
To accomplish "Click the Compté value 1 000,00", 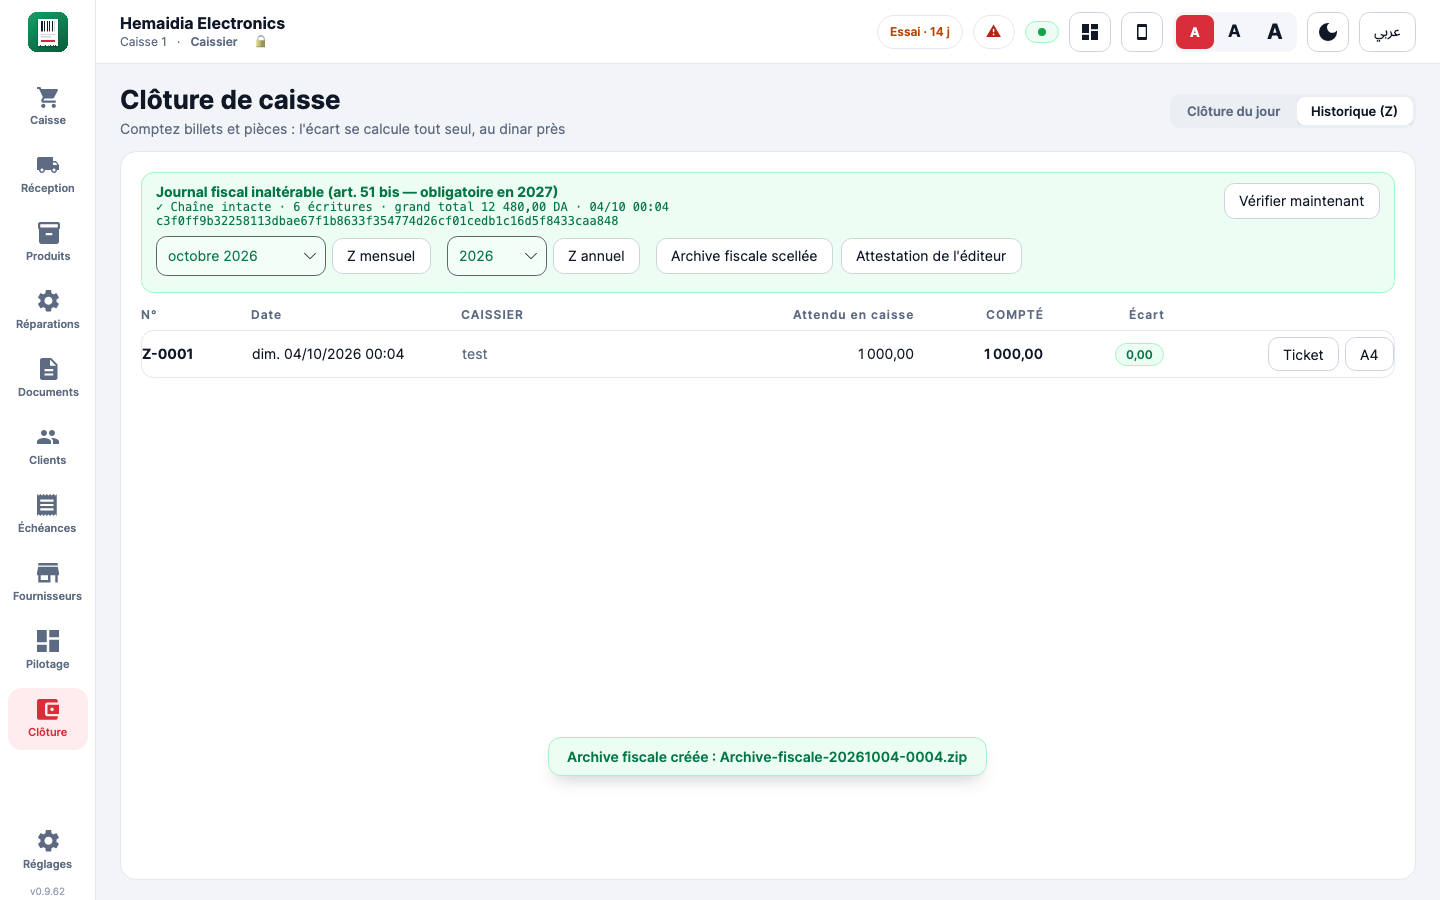I will point(1013,354).
